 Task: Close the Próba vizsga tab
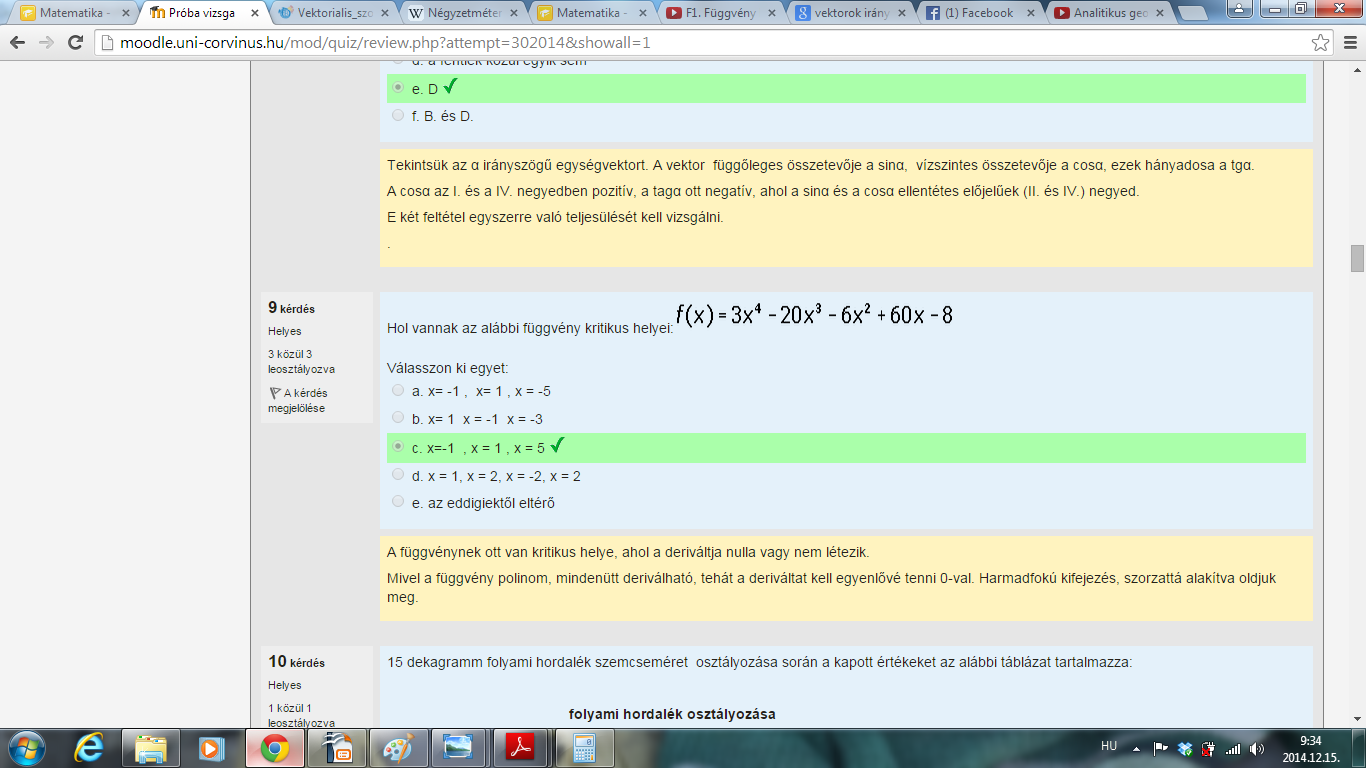pyautogui.click(x=255, y=13)
